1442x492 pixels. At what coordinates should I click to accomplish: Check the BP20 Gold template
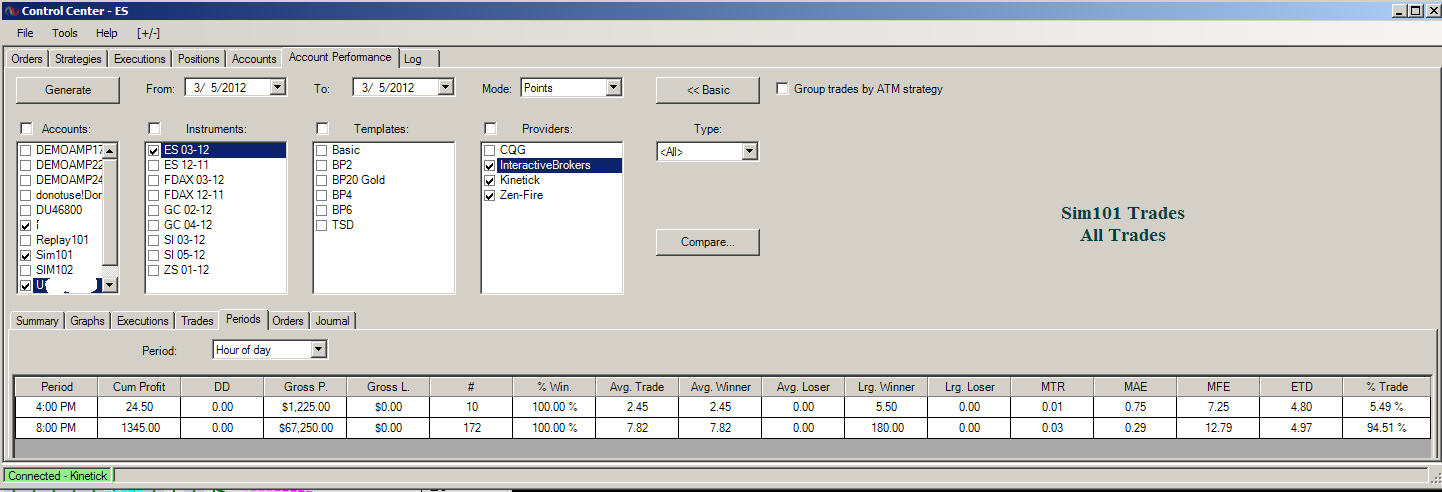pos(322,180)
